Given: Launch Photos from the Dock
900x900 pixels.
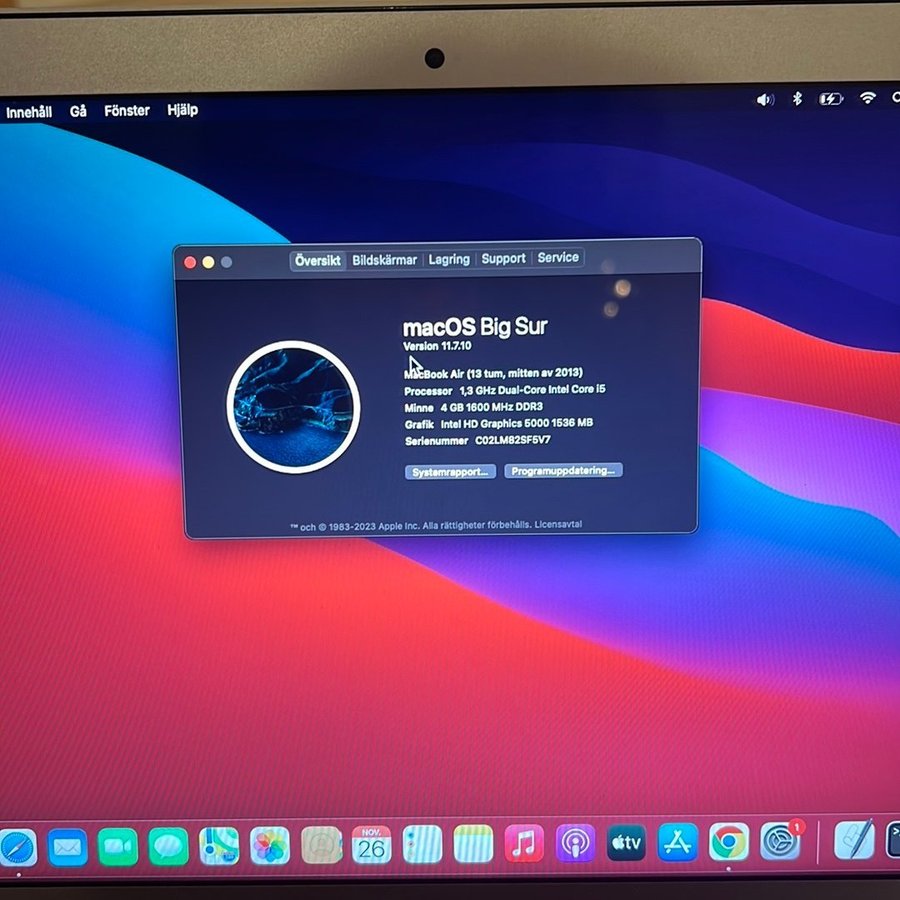Looking at the screenshot, I should 270,846.
